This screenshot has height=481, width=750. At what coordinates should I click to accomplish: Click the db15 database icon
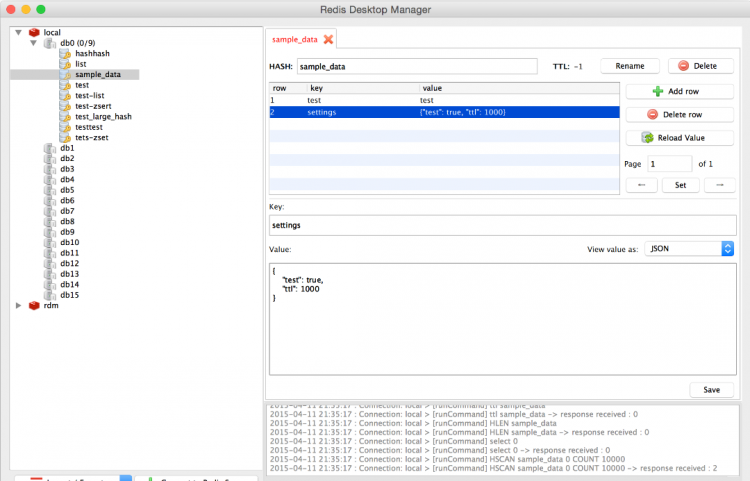point(50,295)
